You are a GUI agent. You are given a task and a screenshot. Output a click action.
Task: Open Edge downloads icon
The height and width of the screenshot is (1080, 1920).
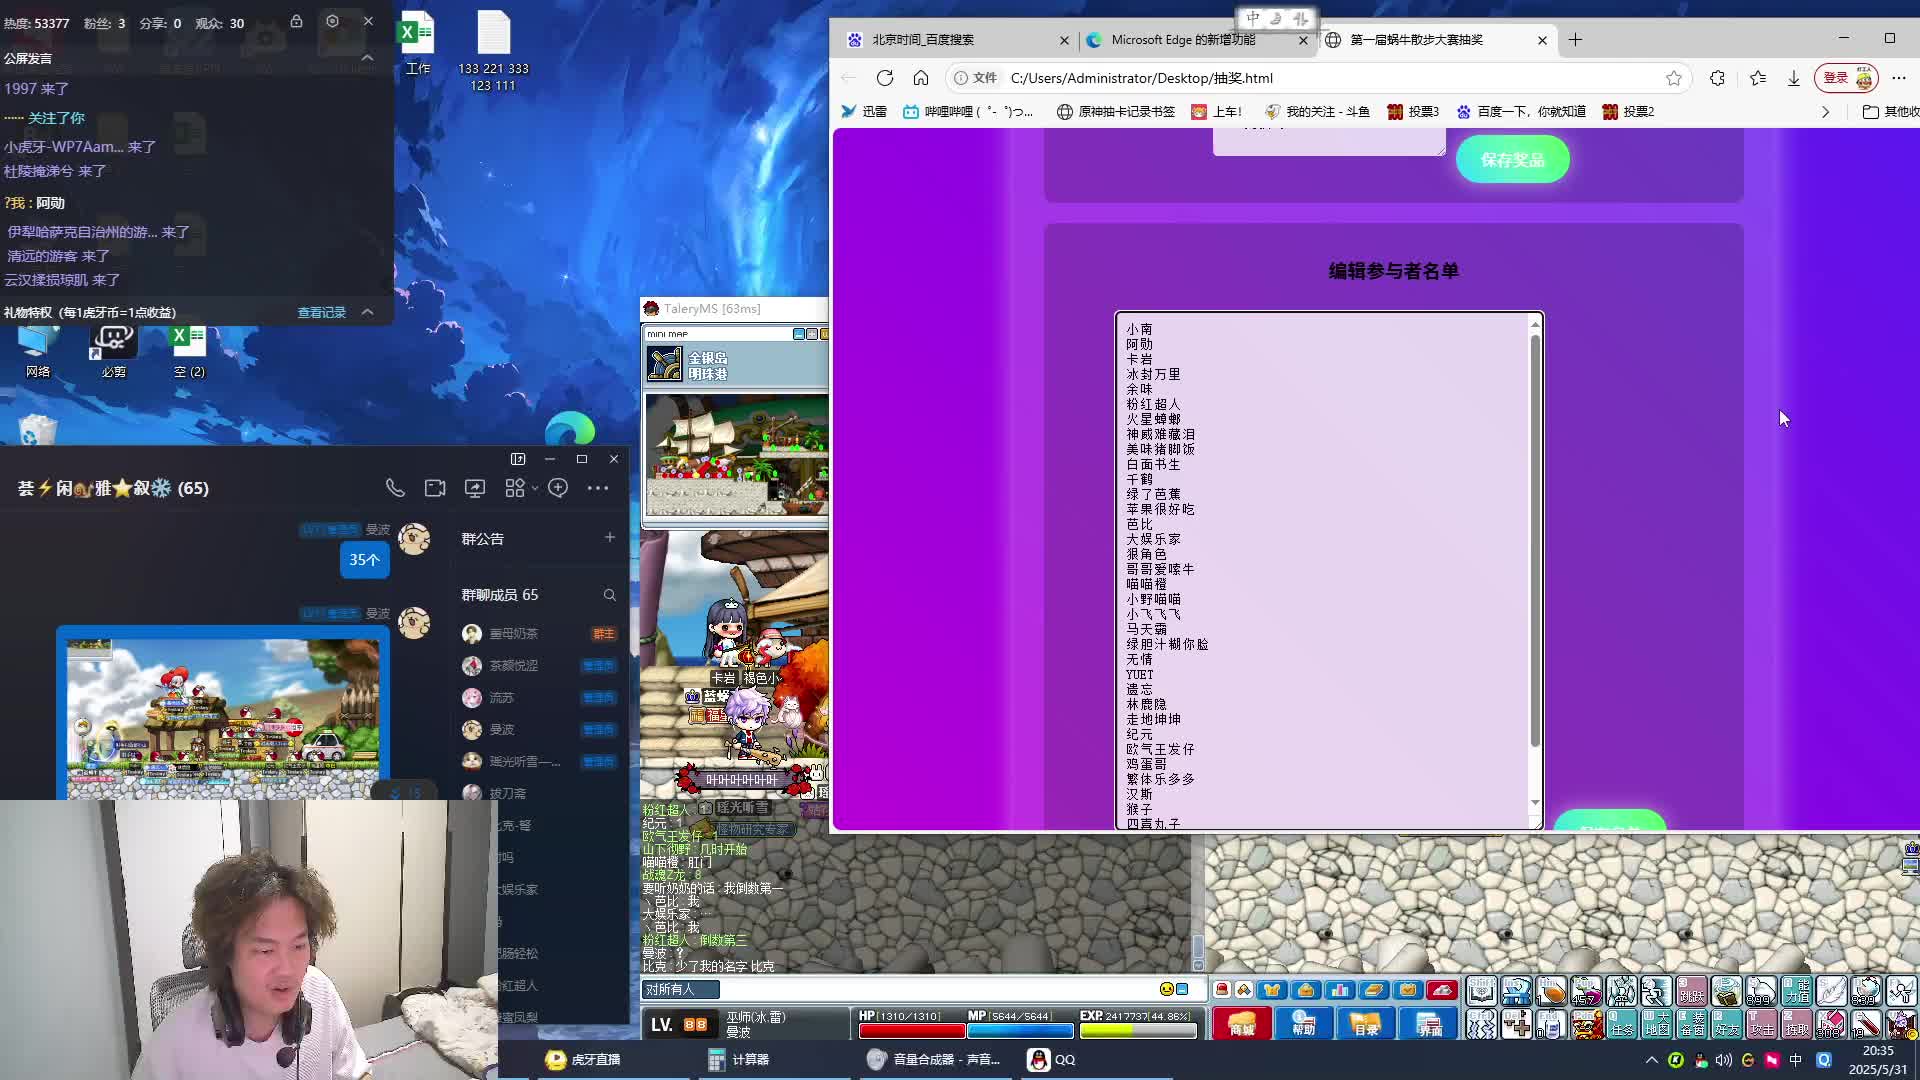(1793, 78)
